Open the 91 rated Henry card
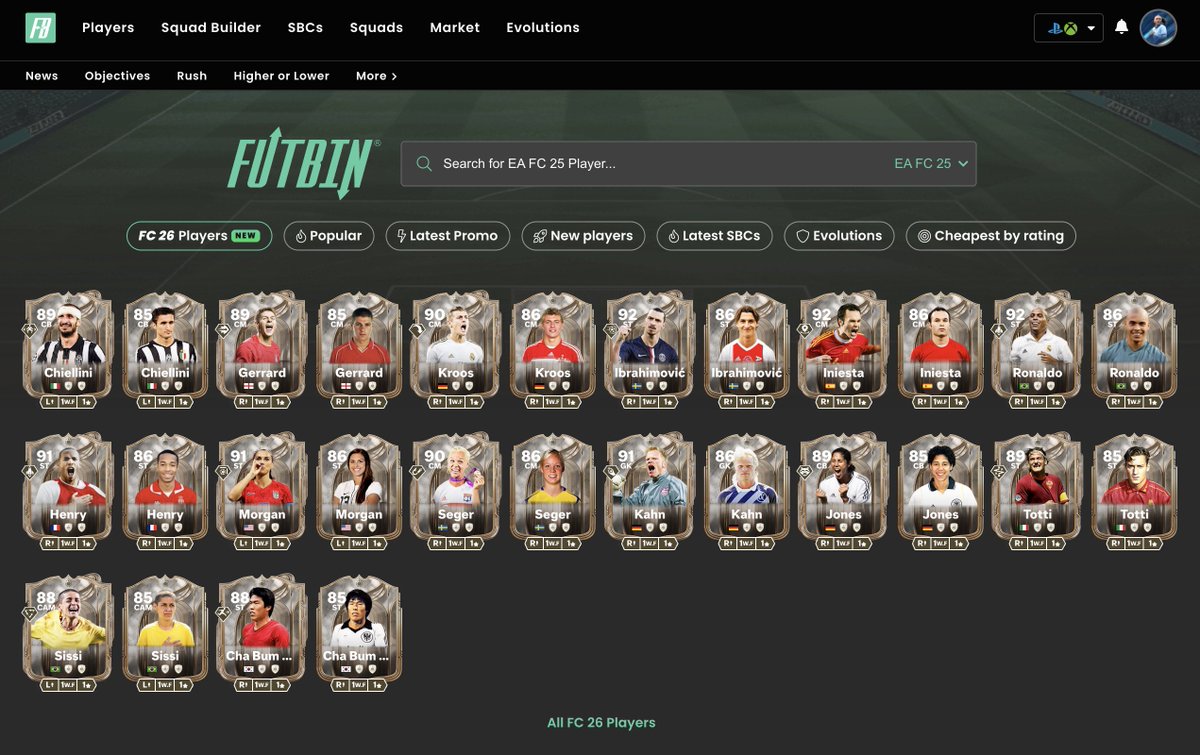 click(x=68, y=492)
